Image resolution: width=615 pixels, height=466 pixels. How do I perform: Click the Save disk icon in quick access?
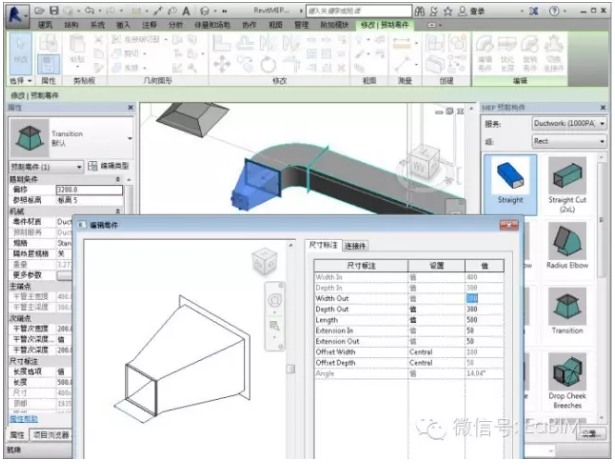pos(54,11)
